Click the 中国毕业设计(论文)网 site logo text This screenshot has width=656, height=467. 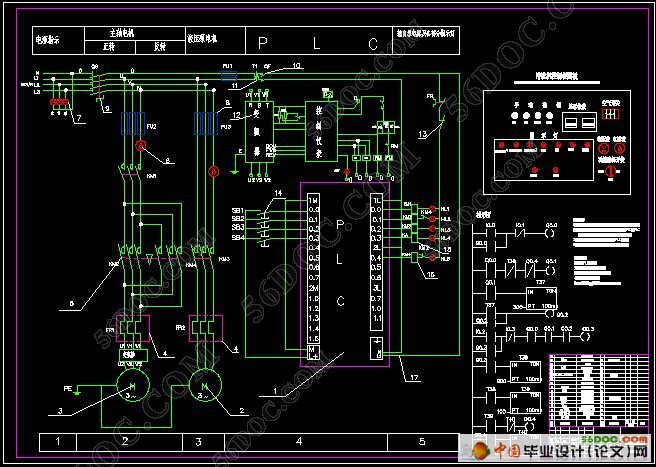click(565, 454)
